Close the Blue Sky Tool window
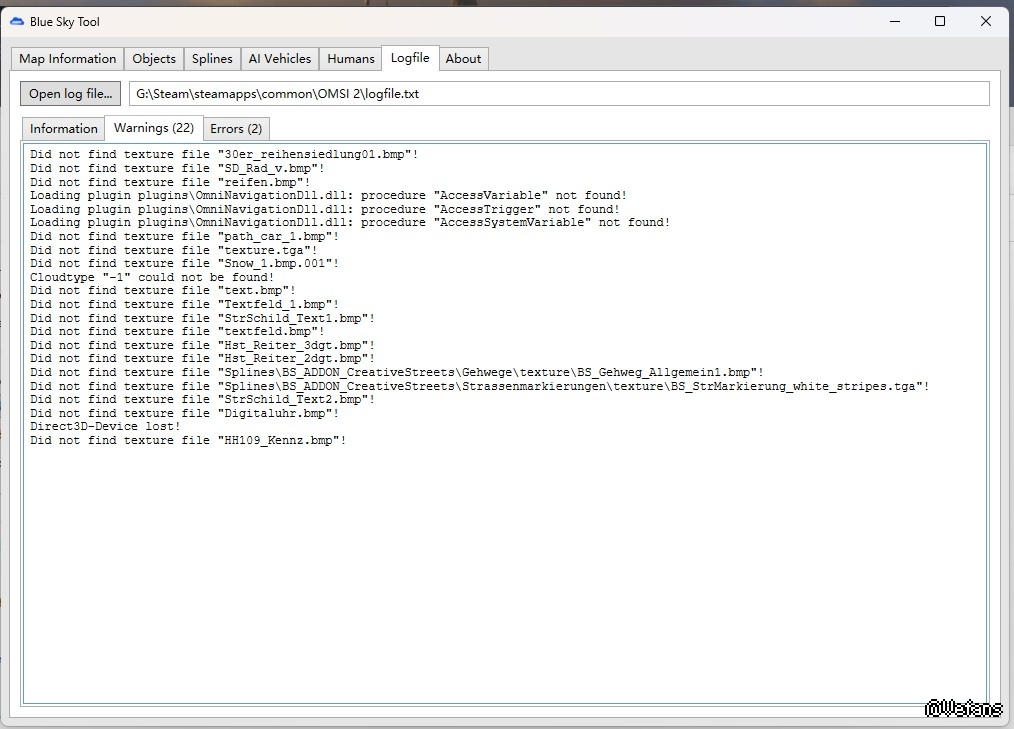The width and height of the screenshot is (1014, 729). click(986, 21)
